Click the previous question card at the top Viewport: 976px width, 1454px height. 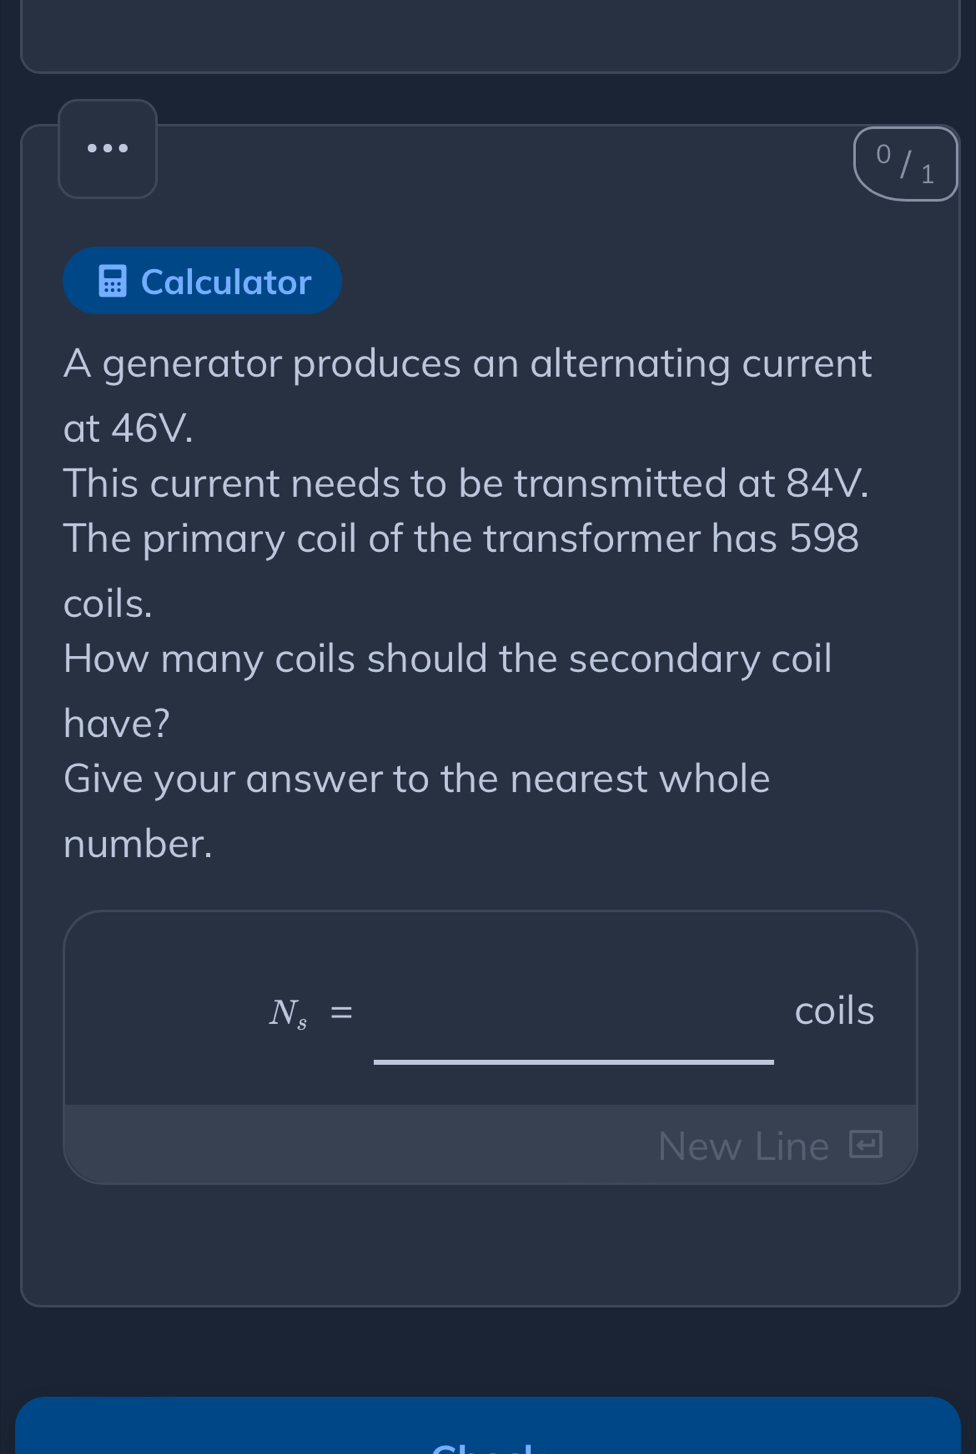coord(490,36)
